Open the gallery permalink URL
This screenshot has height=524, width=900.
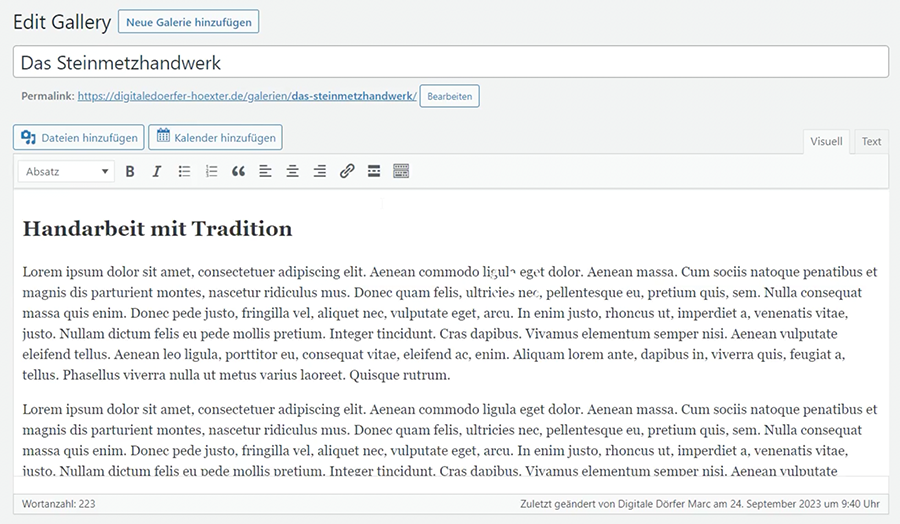[x=246, y=96]
